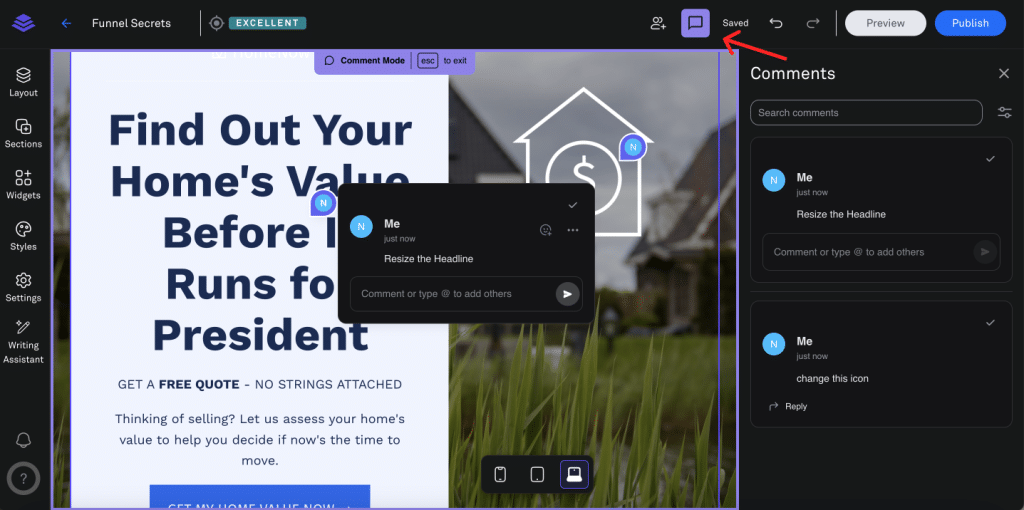Open the Writing Assistant
Viewport: 1024px width, 510px height.
(x=23, y=342)
